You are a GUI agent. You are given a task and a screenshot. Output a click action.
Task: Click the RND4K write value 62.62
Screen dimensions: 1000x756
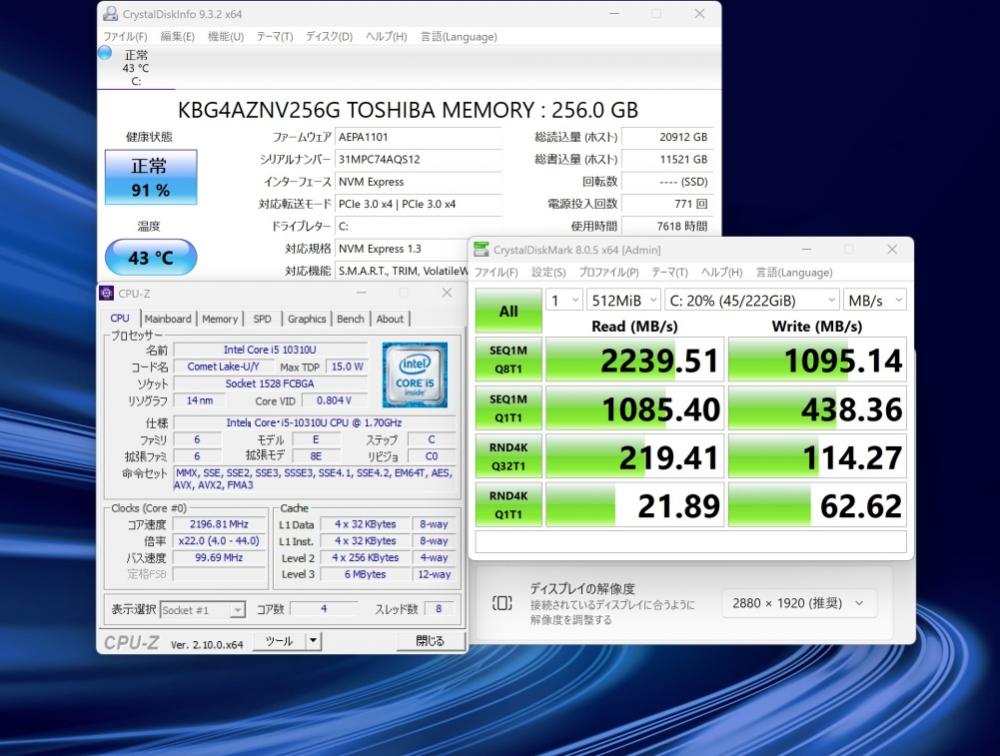817,505
